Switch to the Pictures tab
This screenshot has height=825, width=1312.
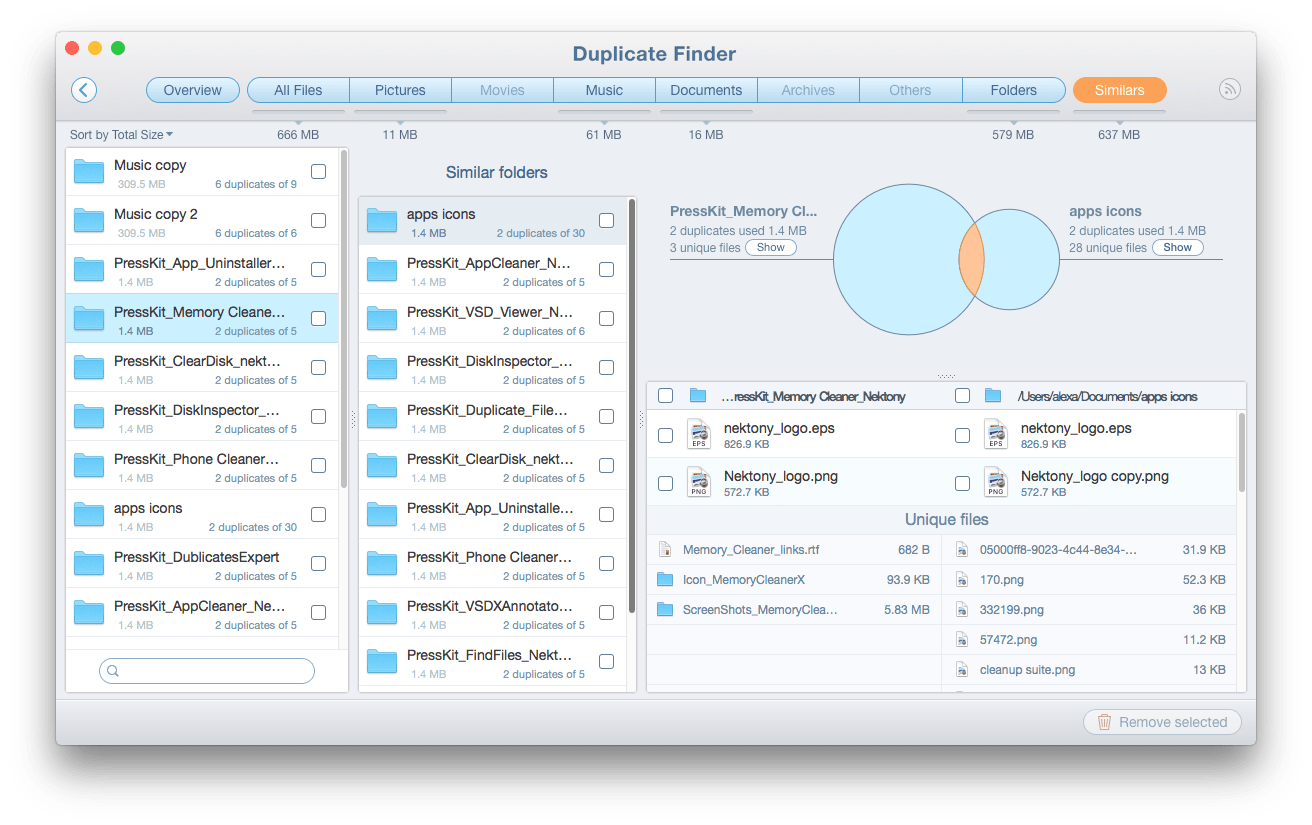(x=400, y=90)
